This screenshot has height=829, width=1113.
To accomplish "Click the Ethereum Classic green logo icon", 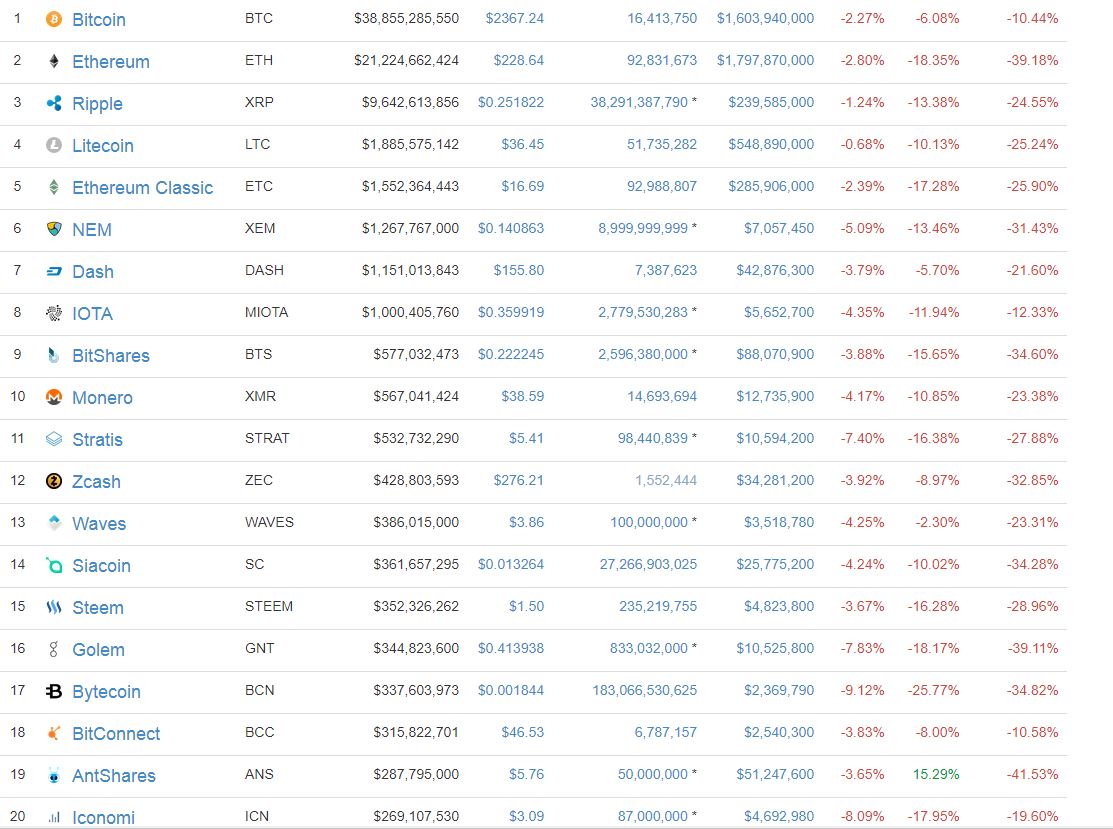I will click(x=54, y=187).
